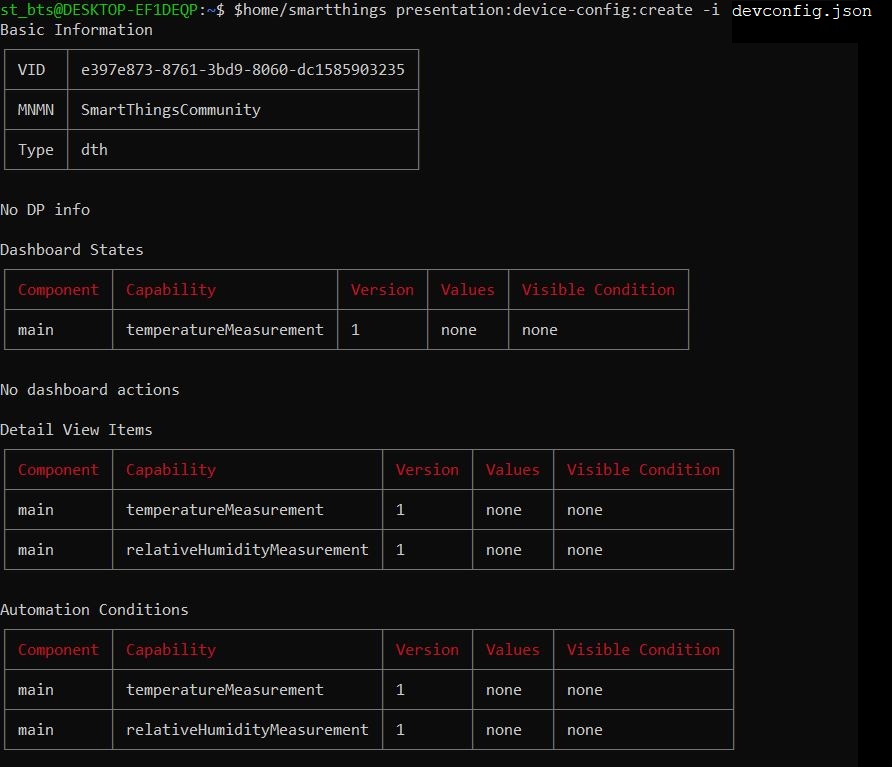Click the No DP info line
The width and height of the screenshot is (892, 767).
click(x=45, y=209)
